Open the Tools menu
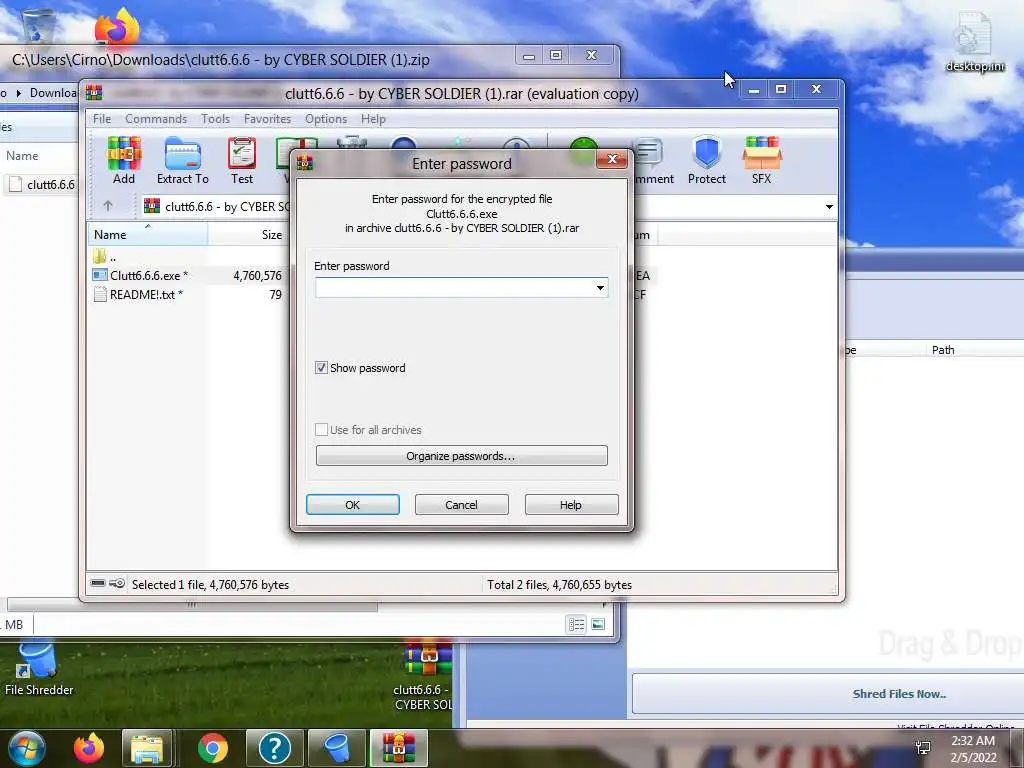Screen dimensions: 1024x768 (216, 119)
